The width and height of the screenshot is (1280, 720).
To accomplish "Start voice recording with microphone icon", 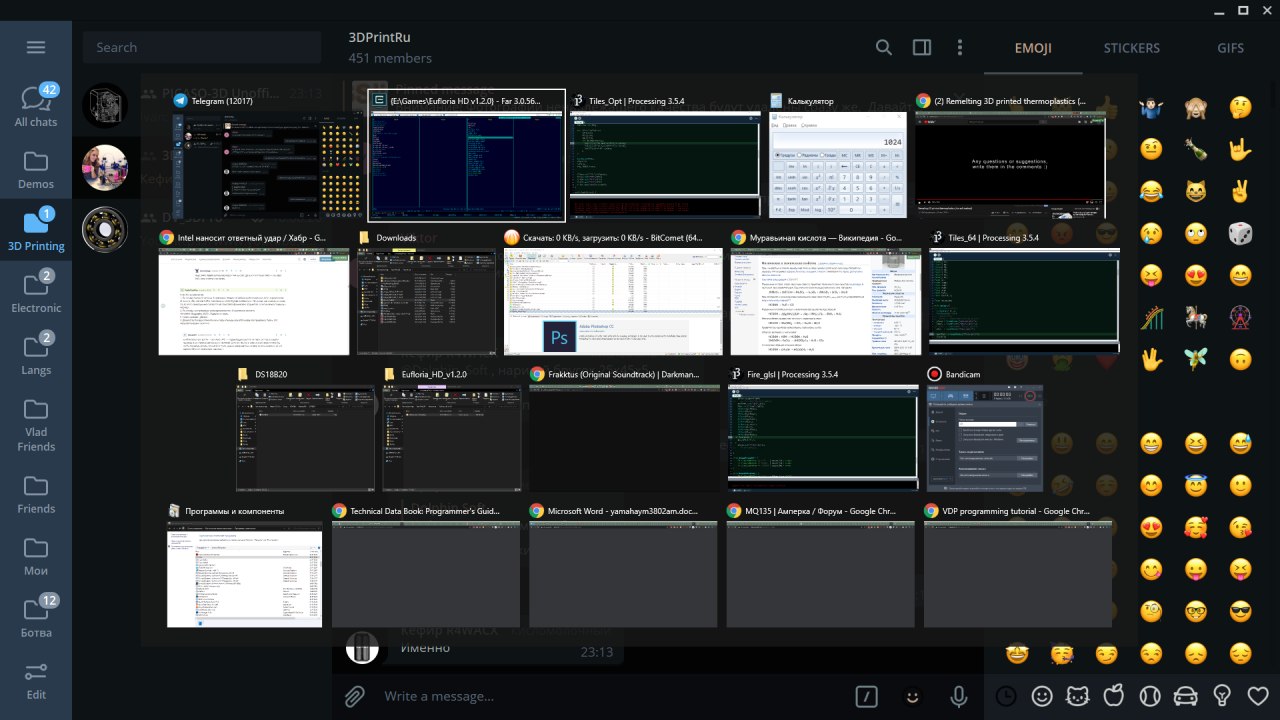I will tap(959, 696).
